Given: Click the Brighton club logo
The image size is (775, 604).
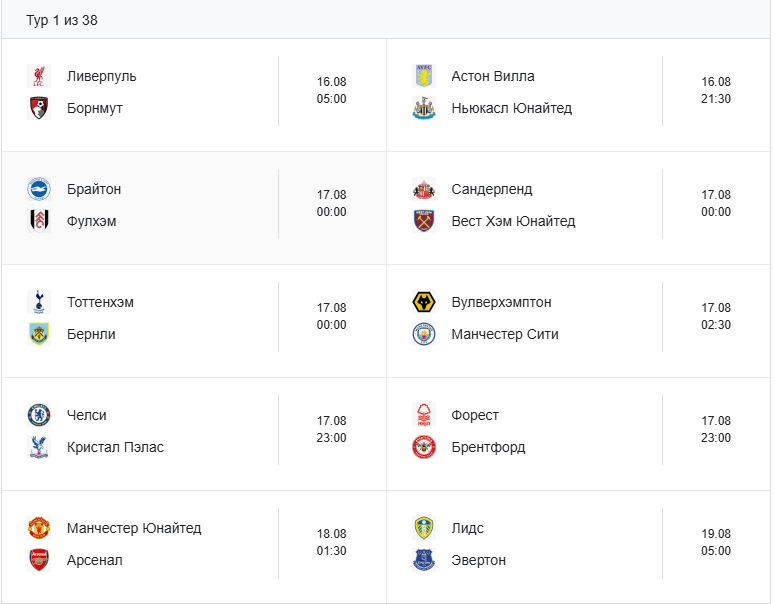Looking at the screenshot, I should coord(39,189).
